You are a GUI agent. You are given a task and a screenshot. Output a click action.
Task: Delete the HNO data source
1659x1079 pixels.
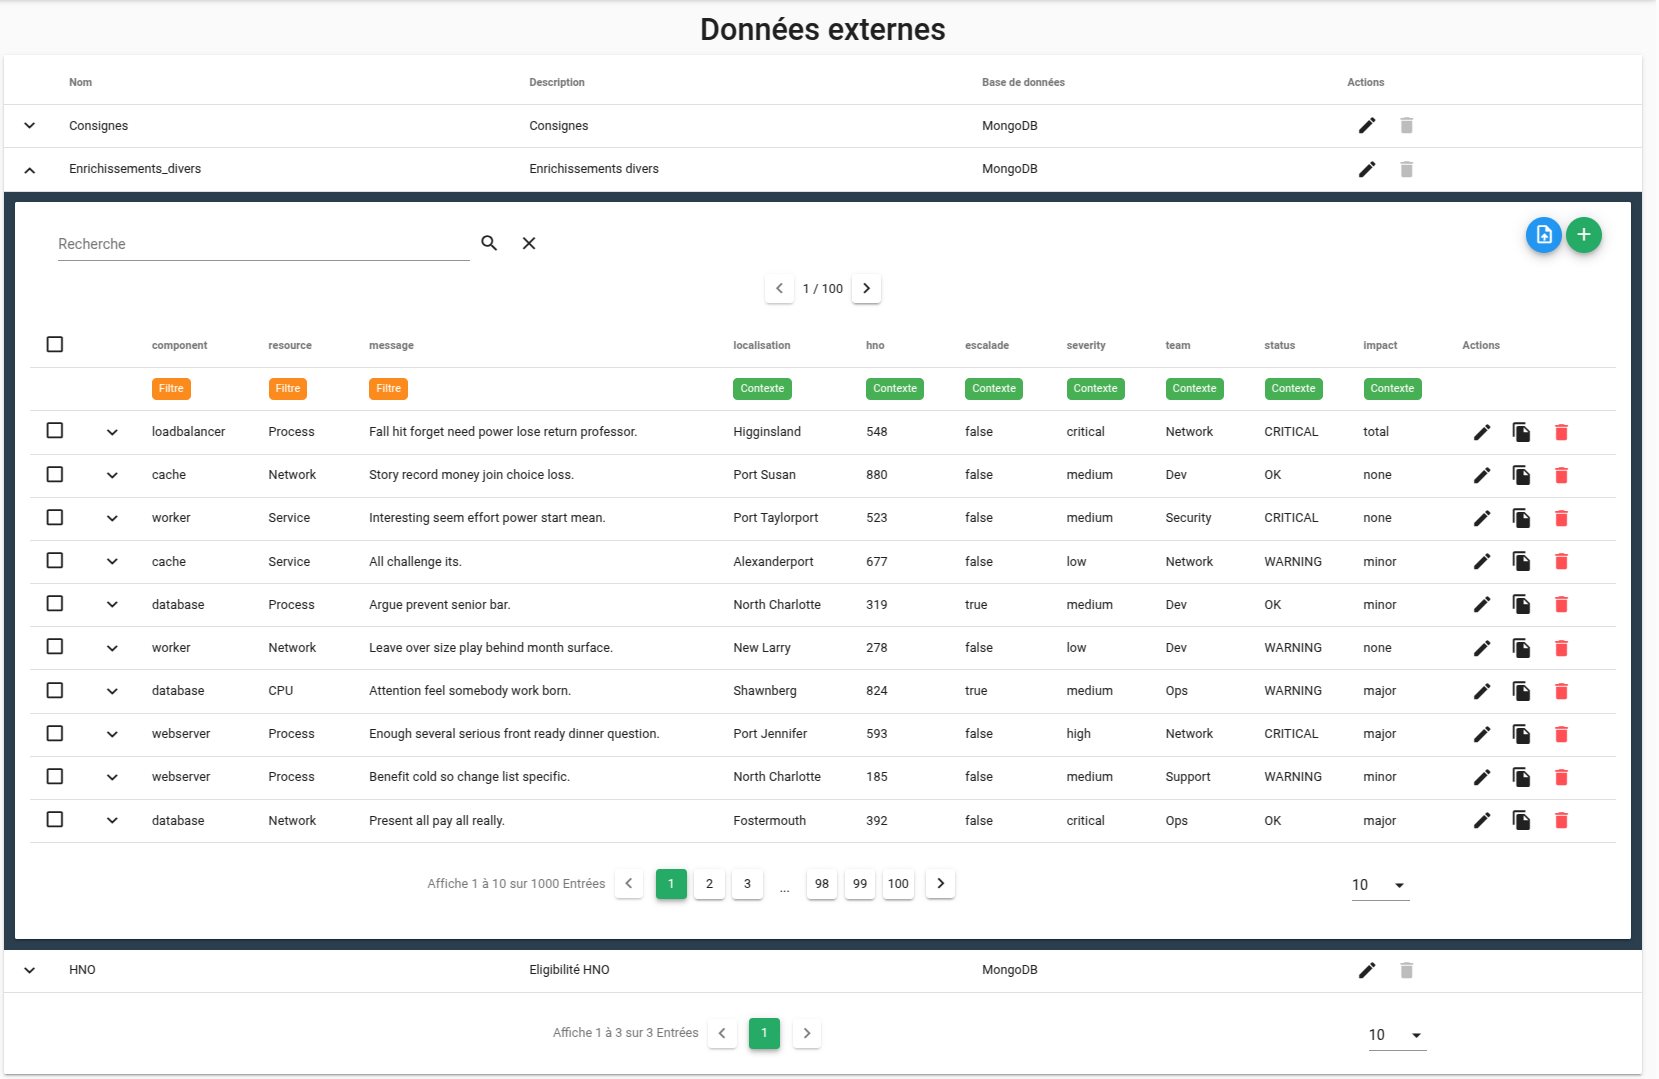[x=1406, y=970]
